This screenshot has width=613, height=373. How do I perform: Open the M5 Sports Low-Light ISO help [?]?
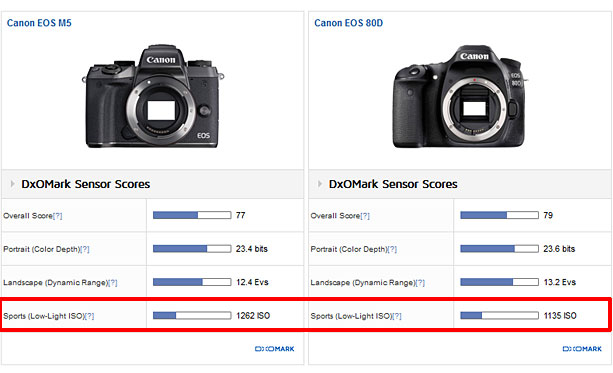click(x=89, y=316)
